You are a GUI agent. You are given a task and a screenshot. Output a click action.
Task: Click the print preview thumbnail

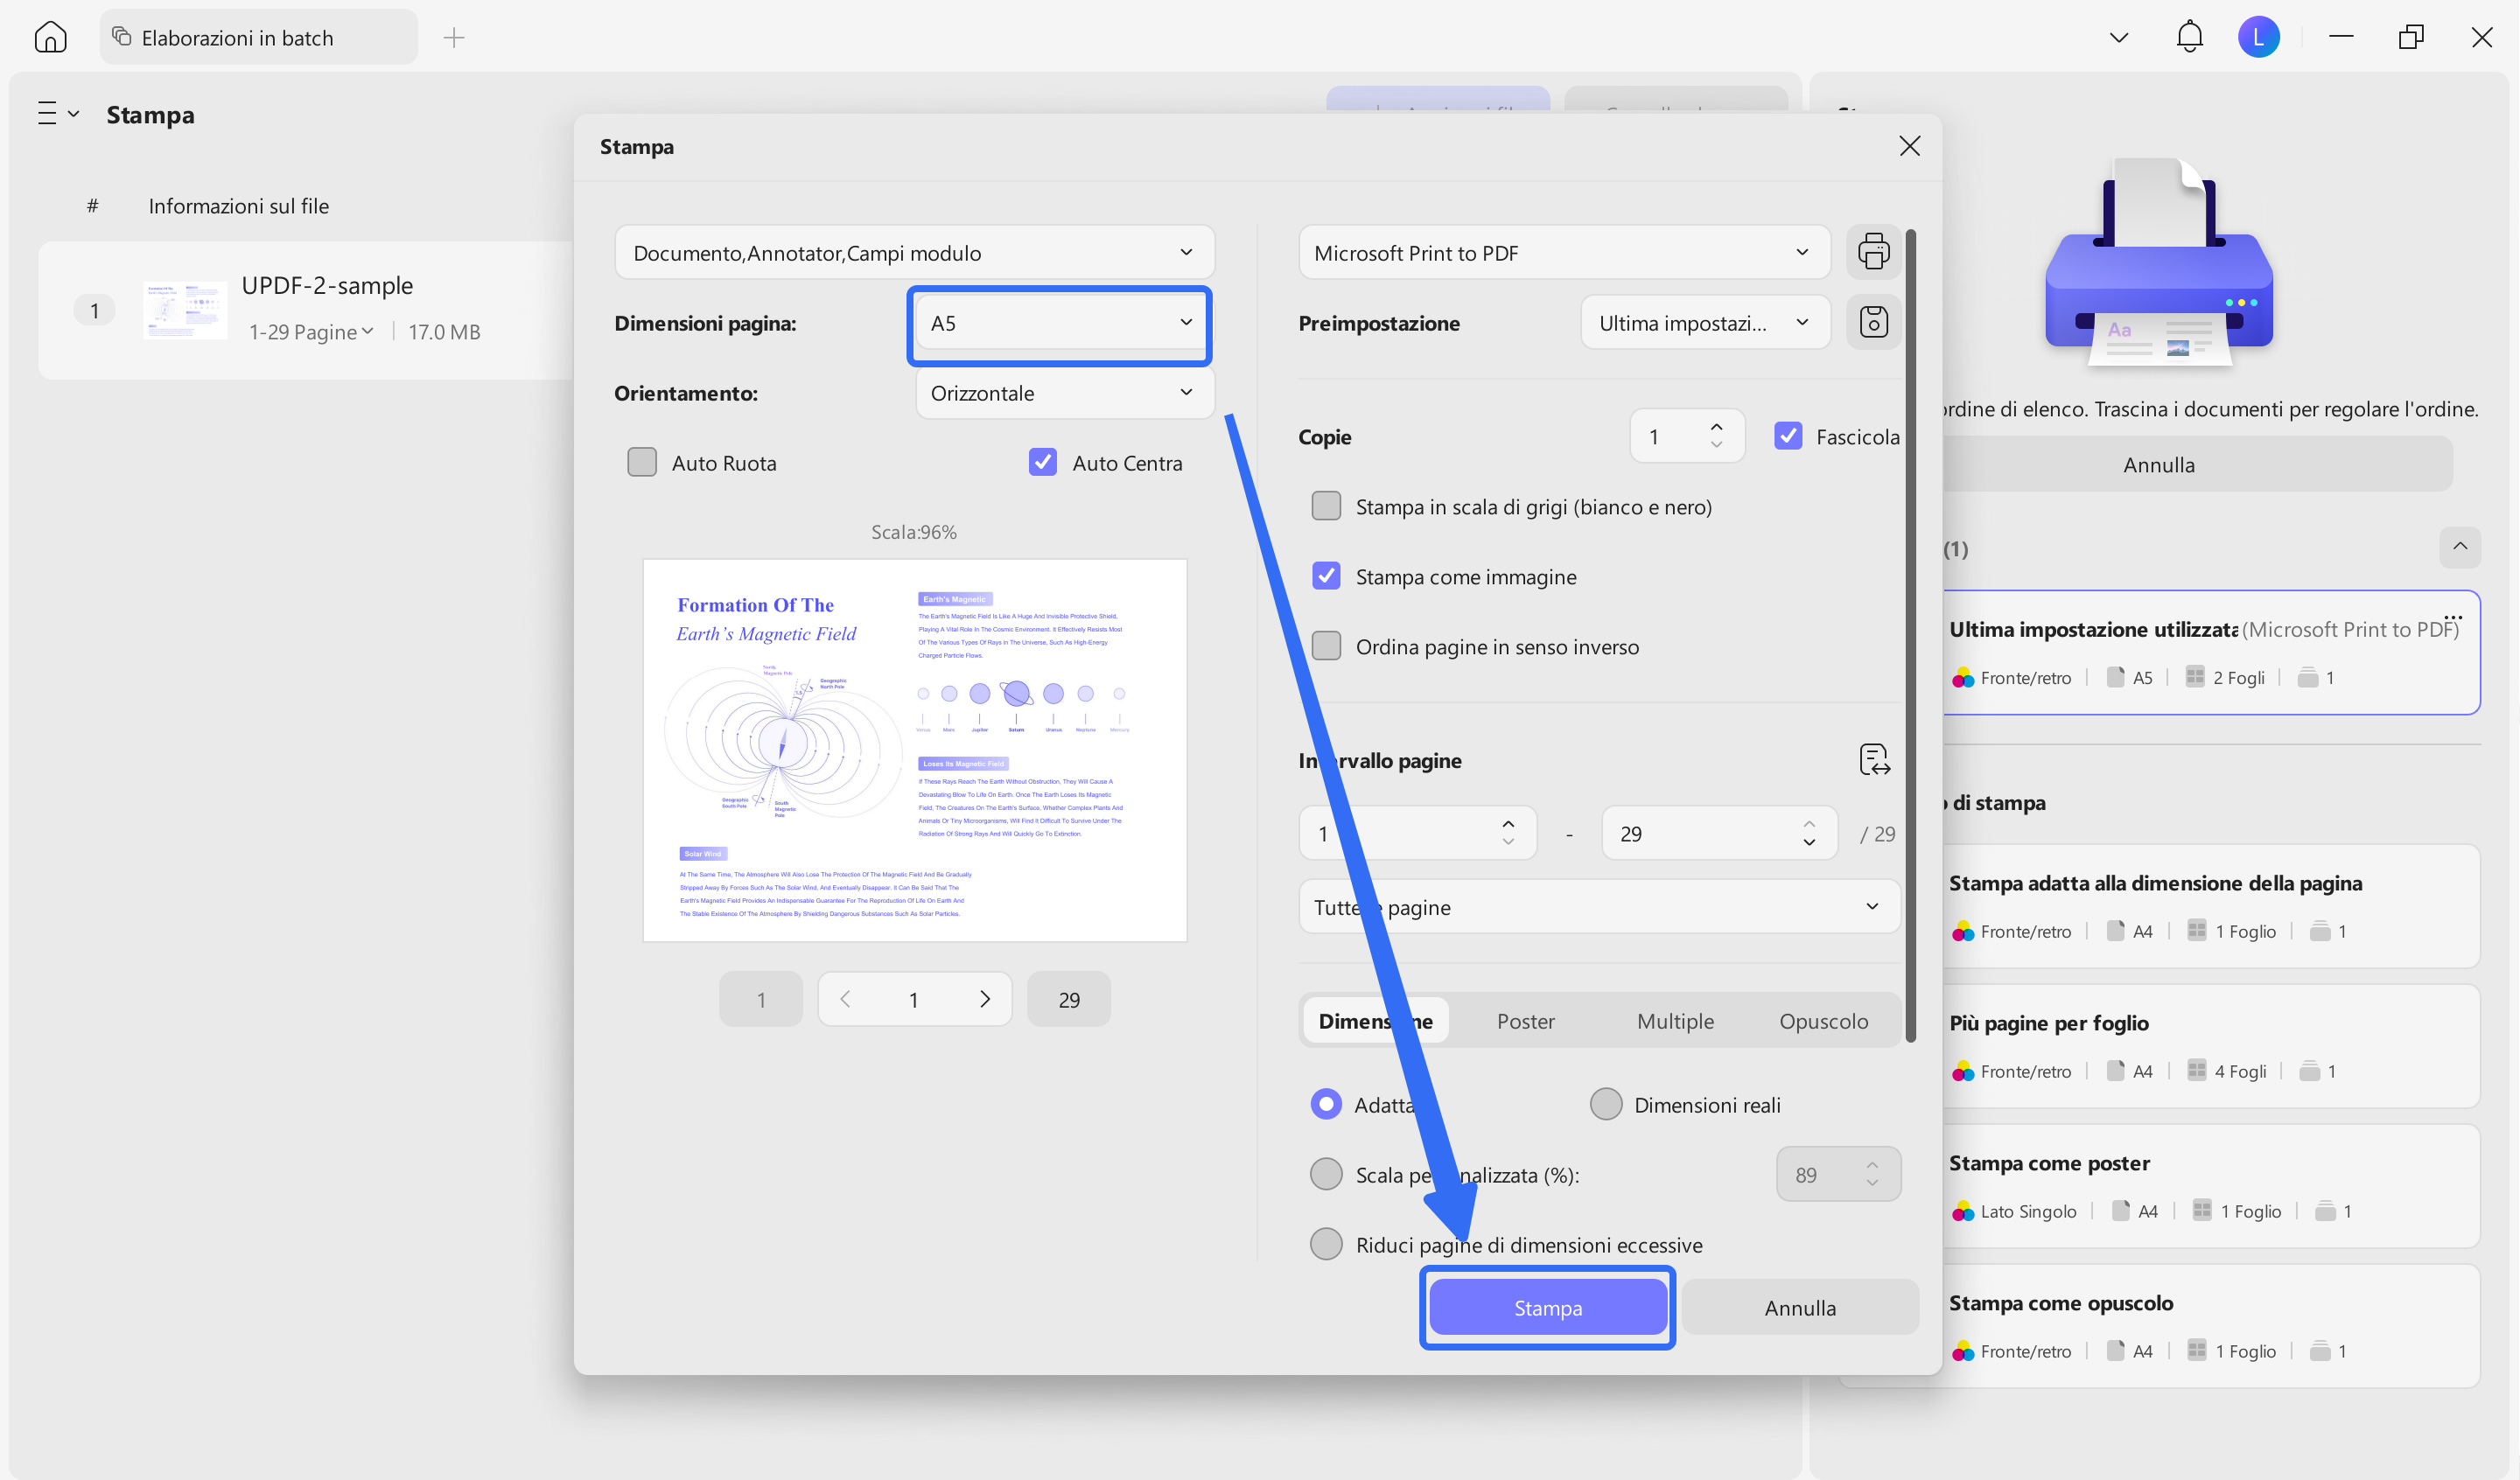pos(914,750)
